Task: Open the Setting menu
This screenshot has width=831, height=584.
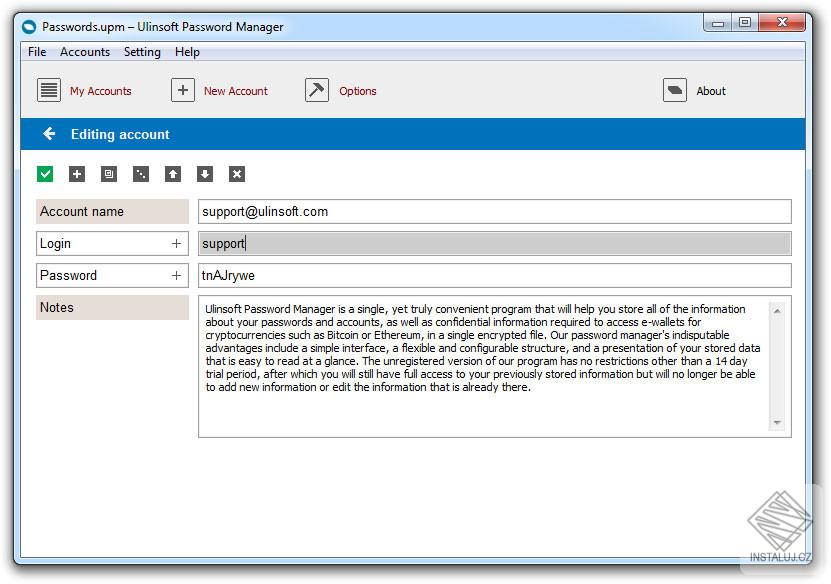Action: pos(142,52)
